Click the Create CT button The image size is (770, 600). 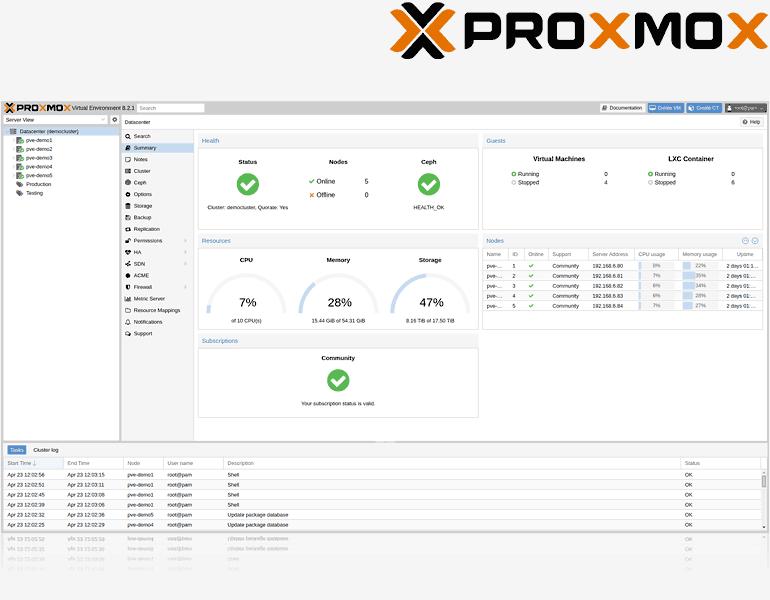704,108
